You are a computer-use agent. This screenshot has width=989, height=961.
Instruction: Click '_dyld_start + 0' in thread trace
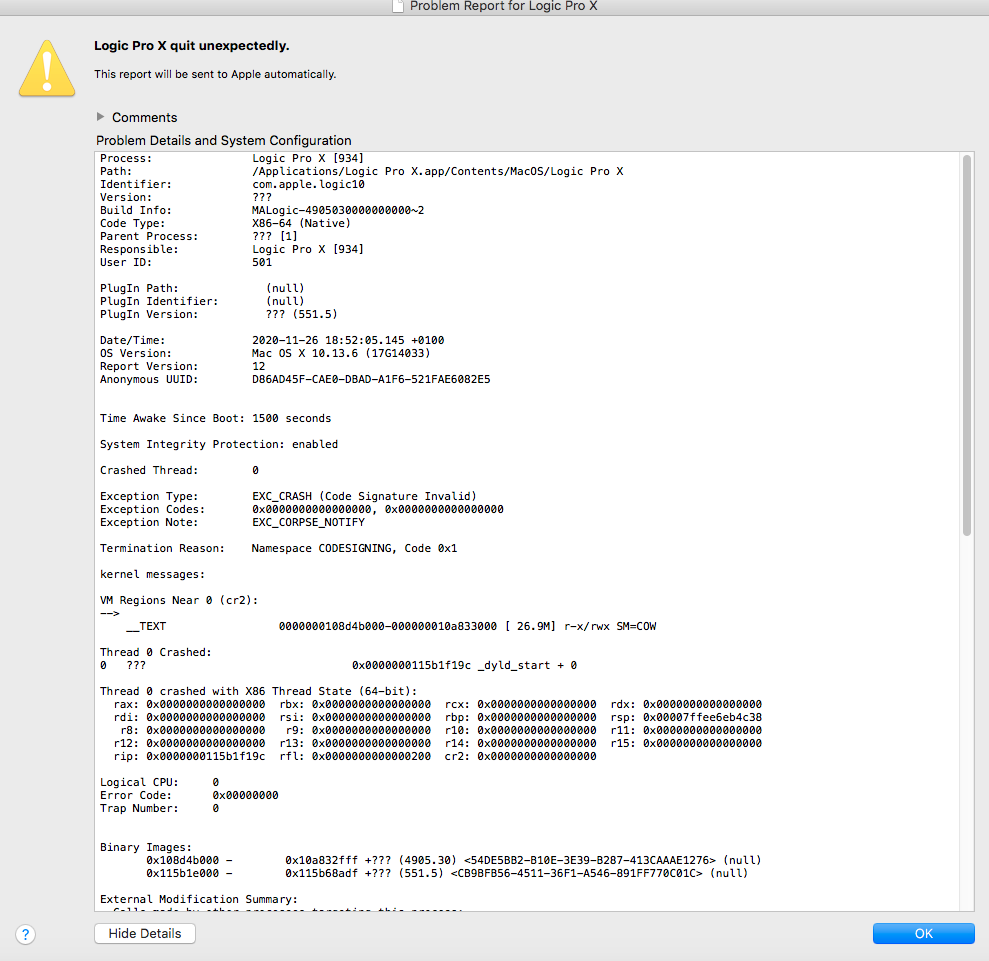[527, 665]
